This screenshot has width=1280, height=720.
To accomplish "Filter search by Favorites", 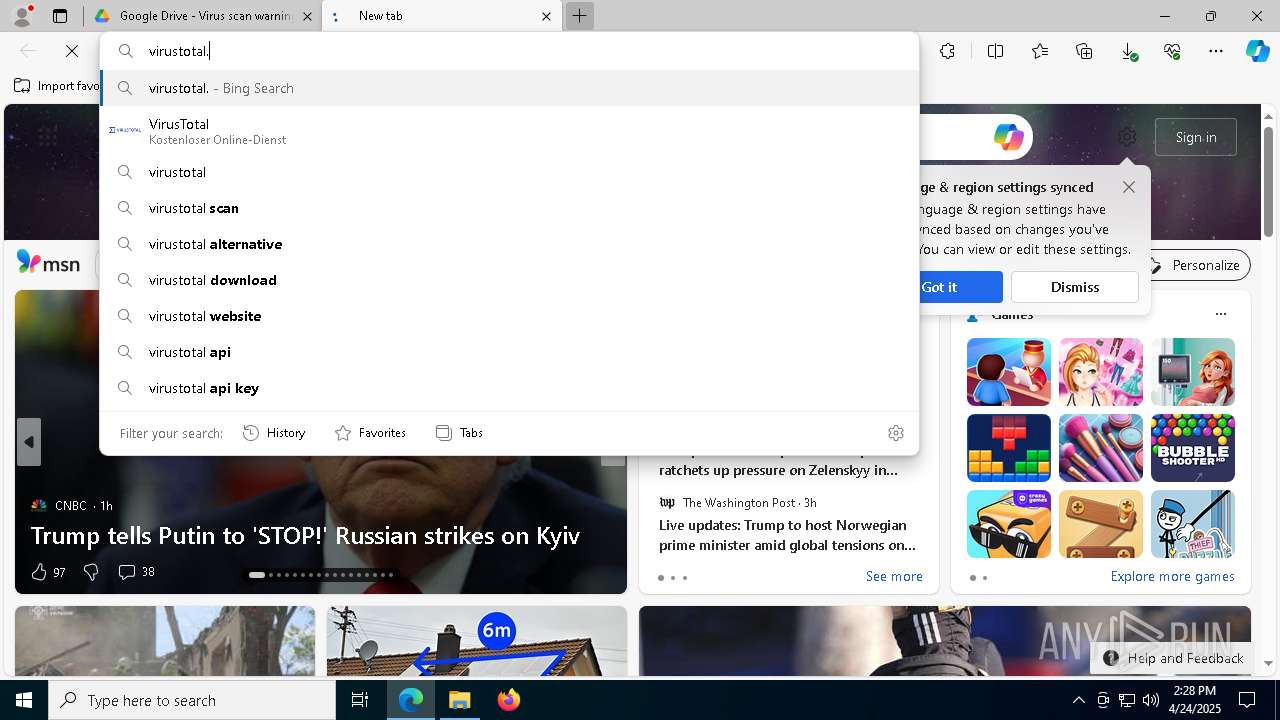I will [370, 433].
